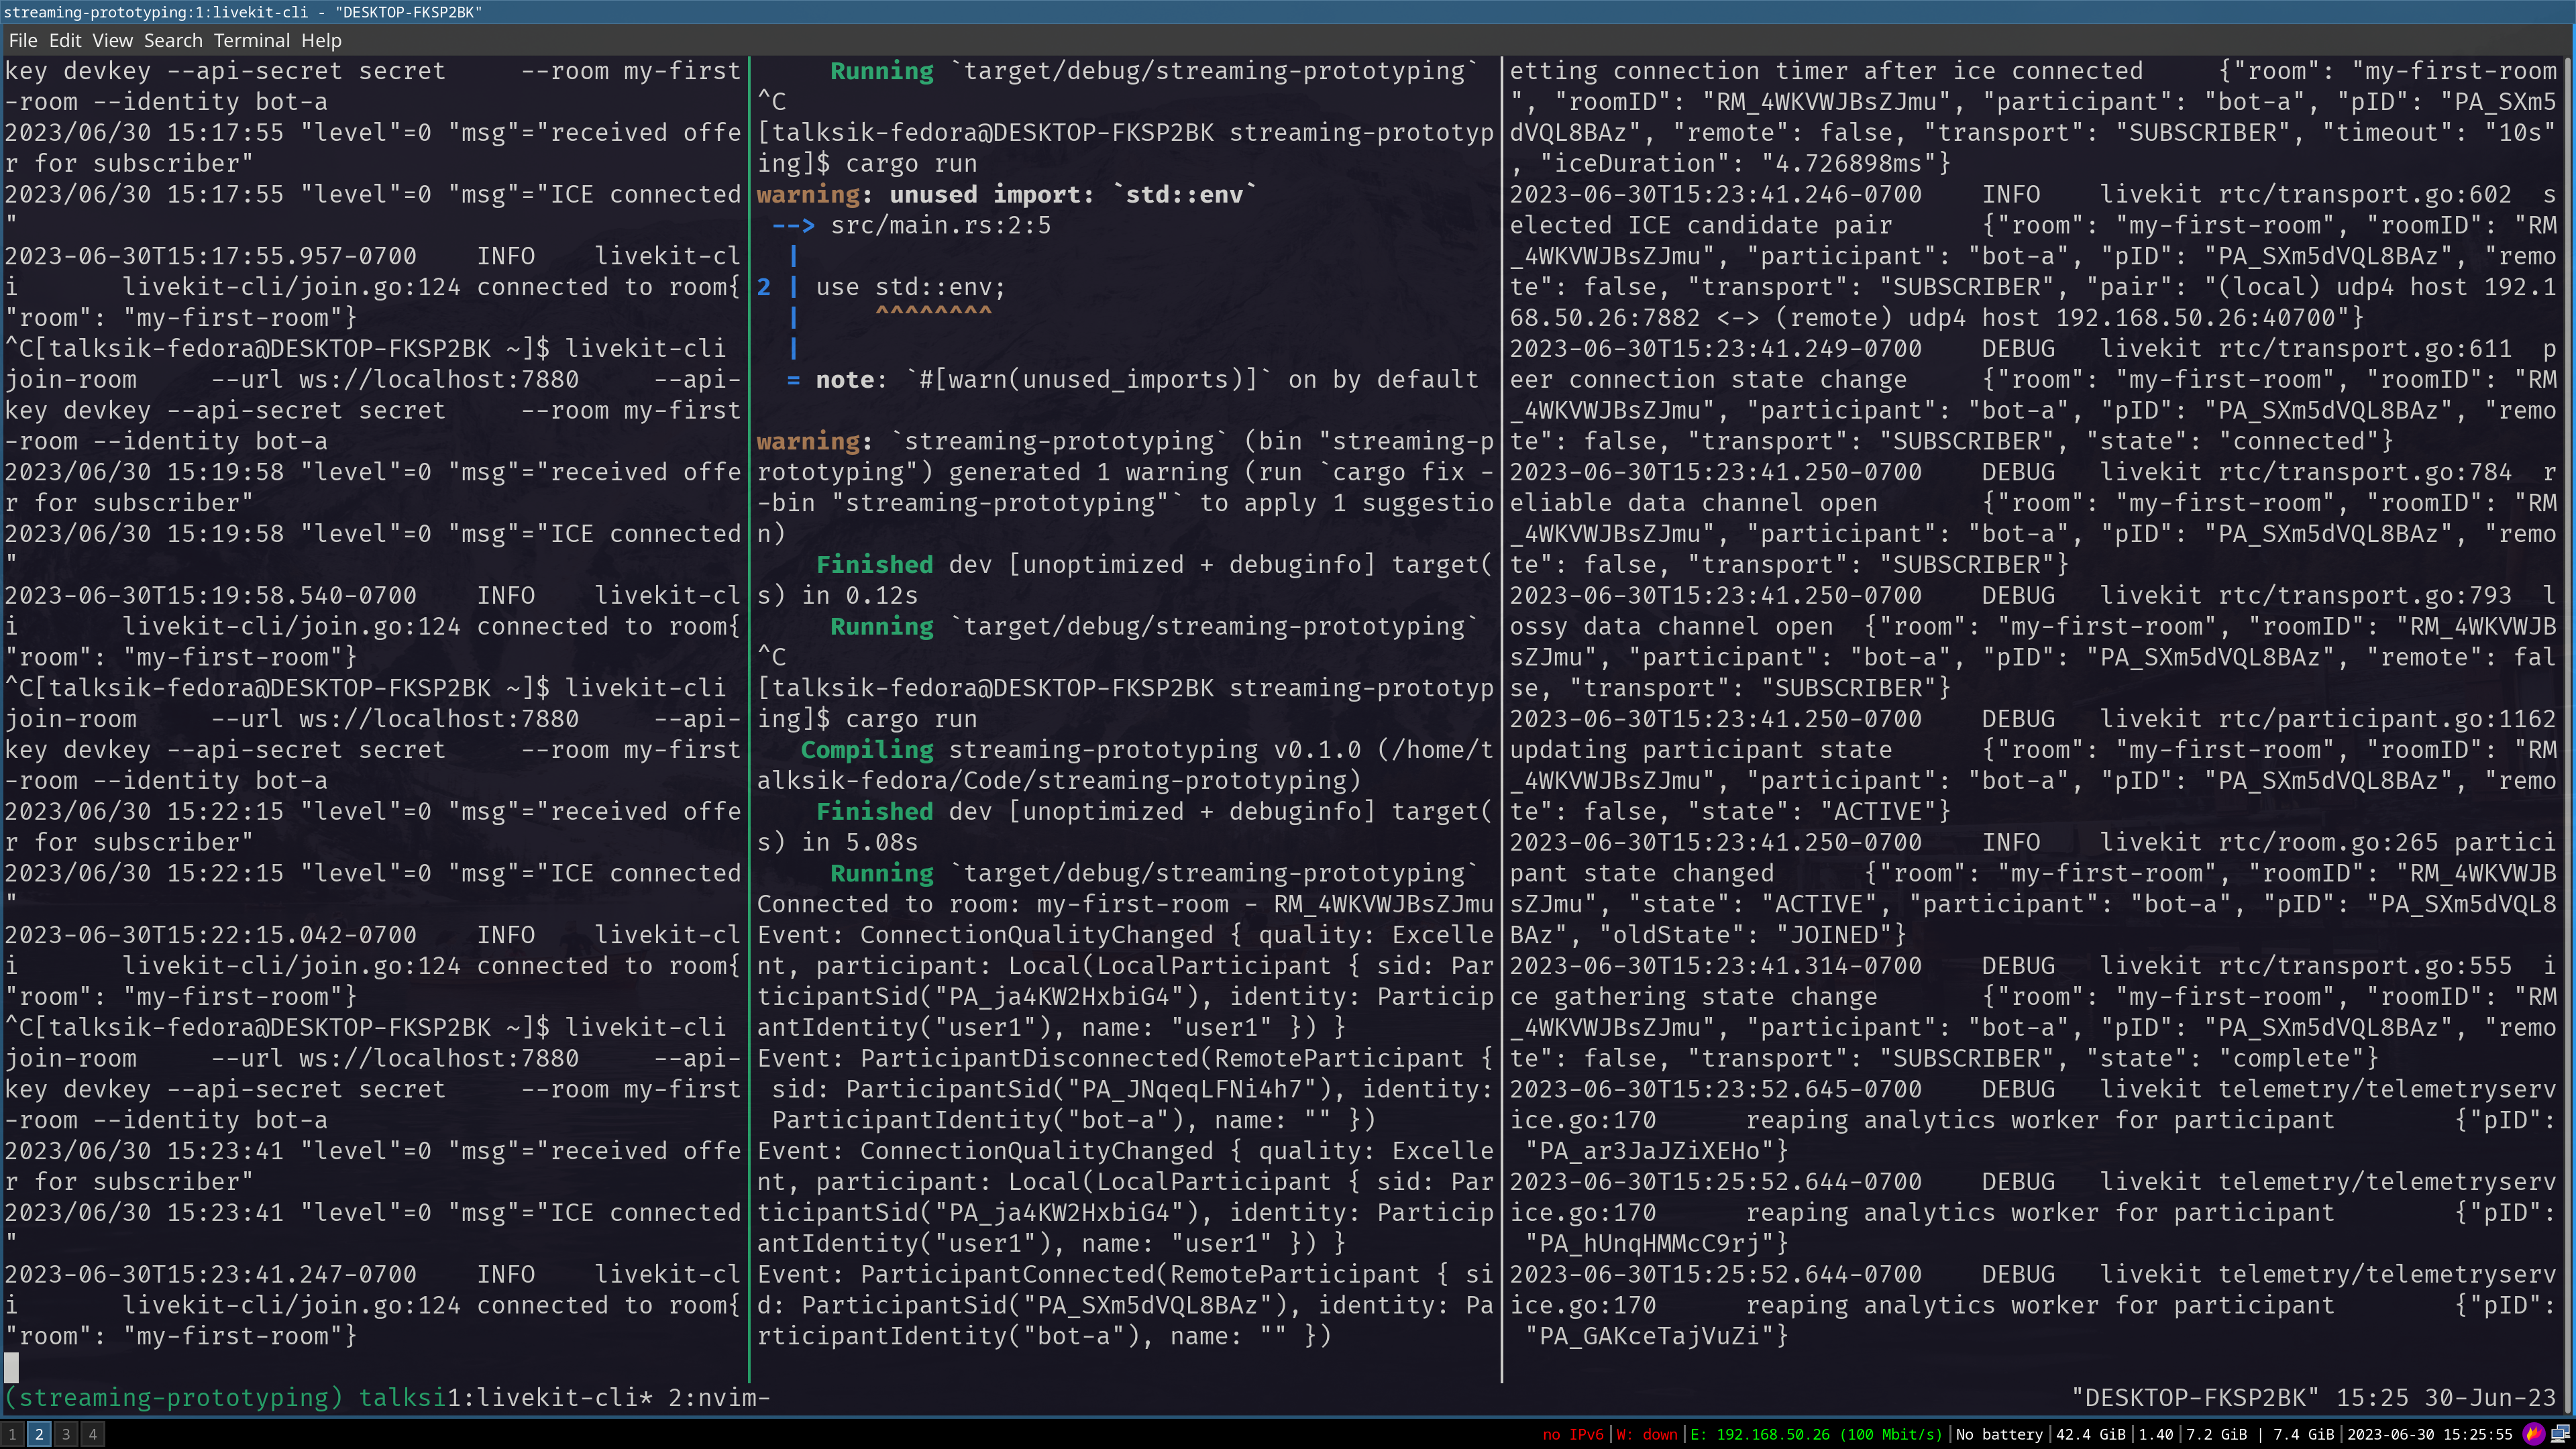Click 'Event: ParticipantConnected' line in middle pane
The width and height of the screenshot is (2576, 1449).
click(1124, 1305)
